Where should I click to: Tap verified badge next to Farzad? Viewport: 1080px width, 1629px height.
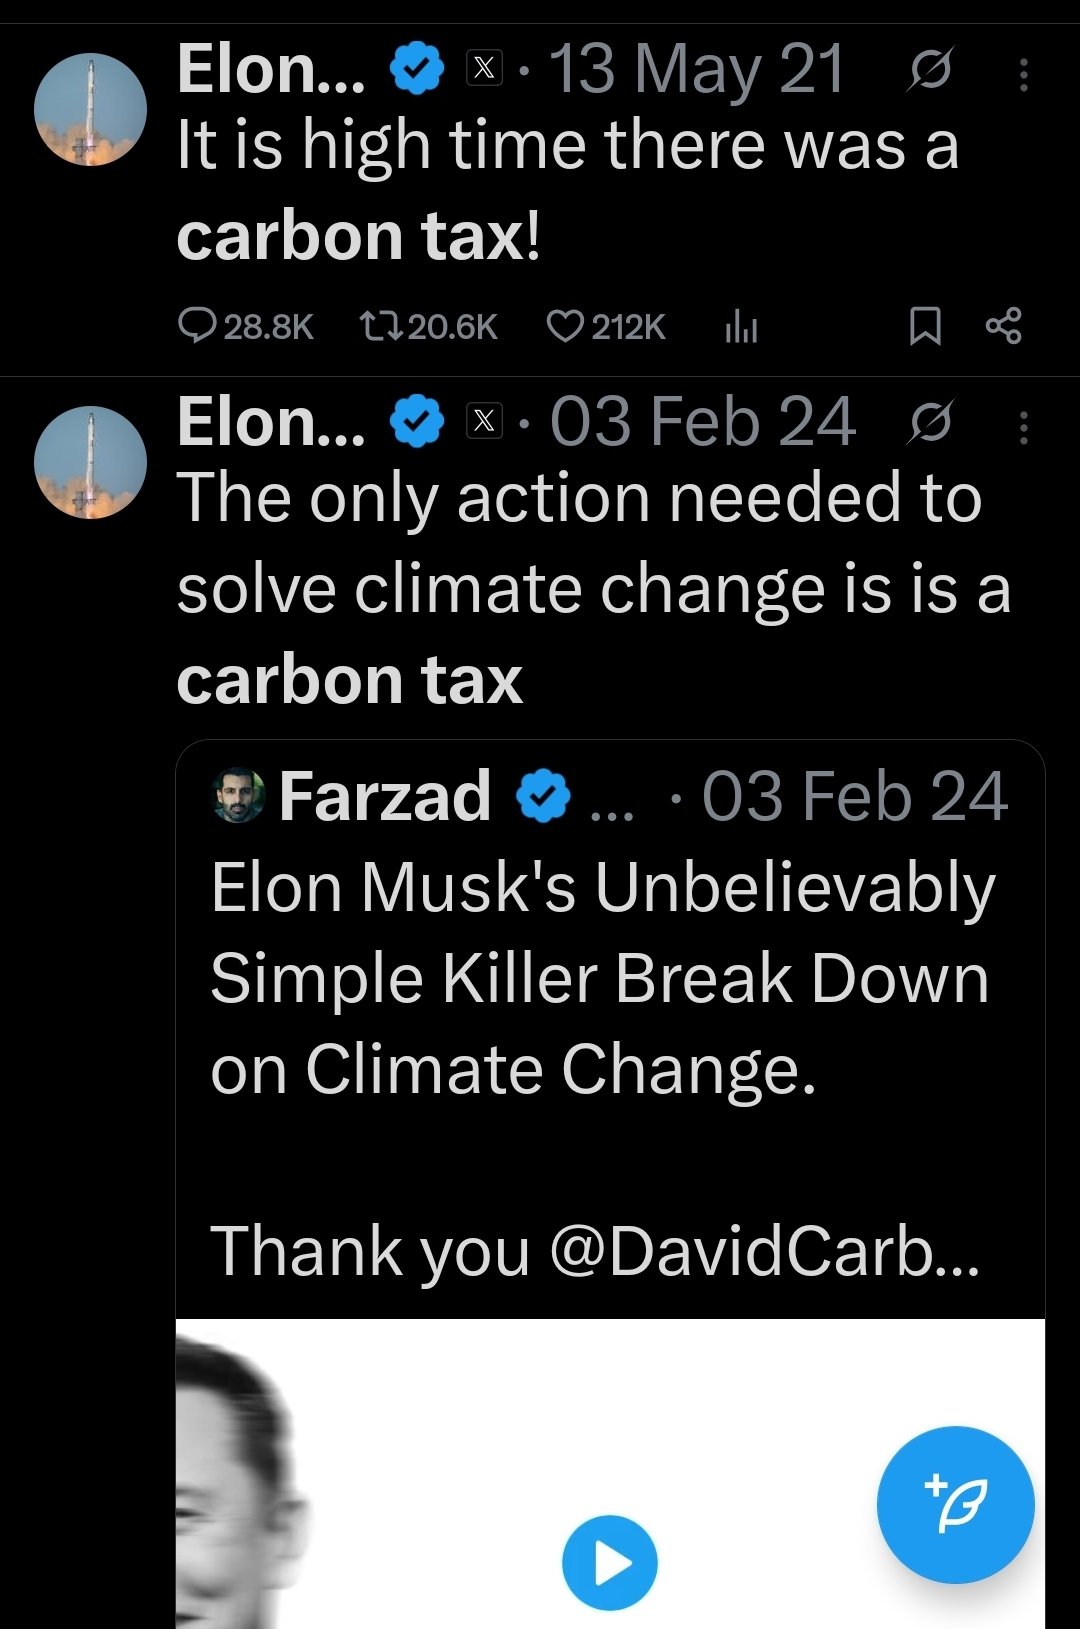coord(542,796)
